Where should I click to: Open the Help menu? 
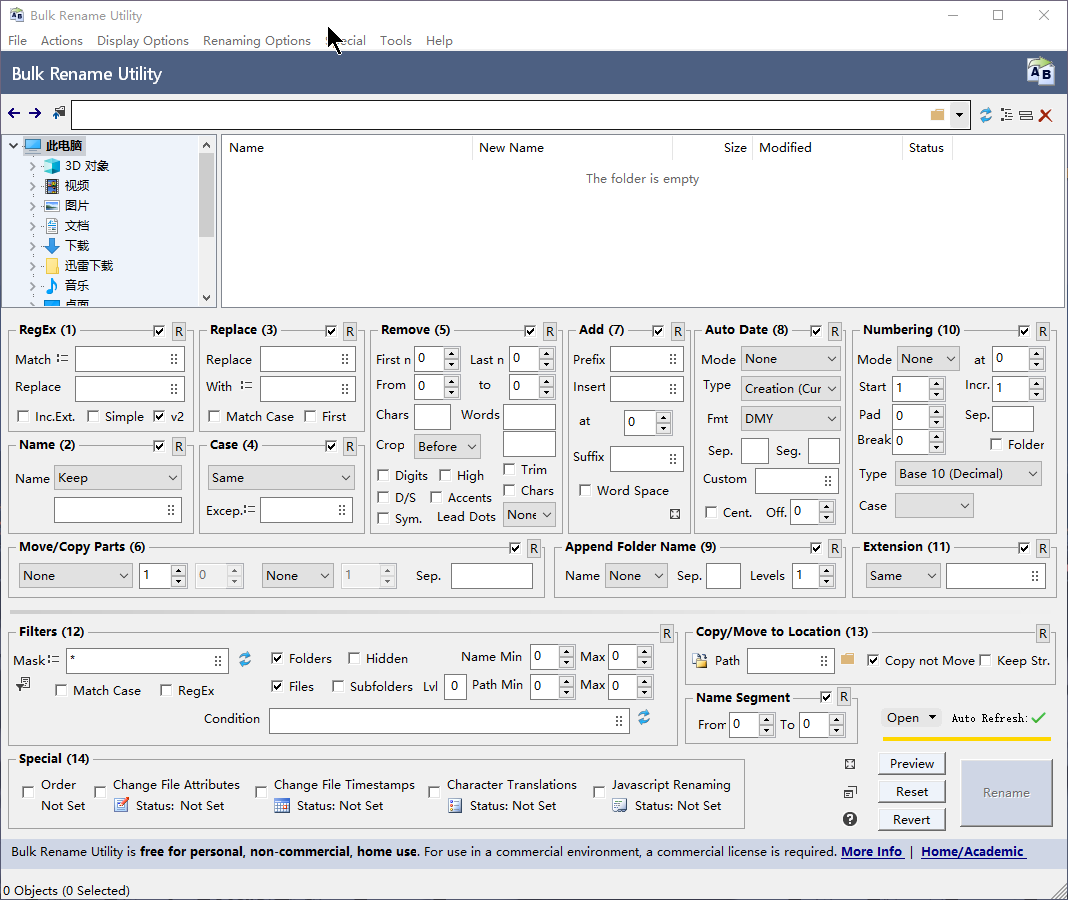(x=439, y=40)
